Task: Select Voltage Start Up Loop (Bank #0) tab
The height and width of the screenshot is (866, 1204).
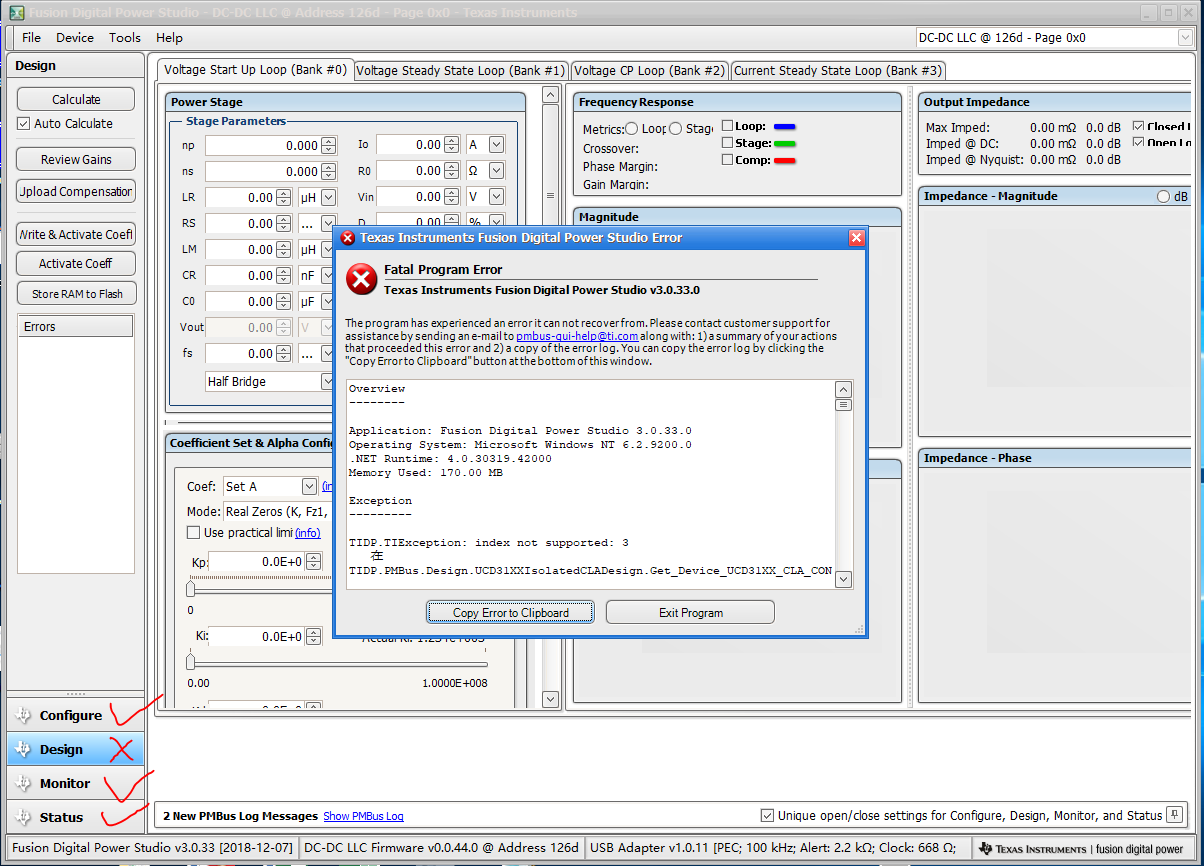Action: 255,70
